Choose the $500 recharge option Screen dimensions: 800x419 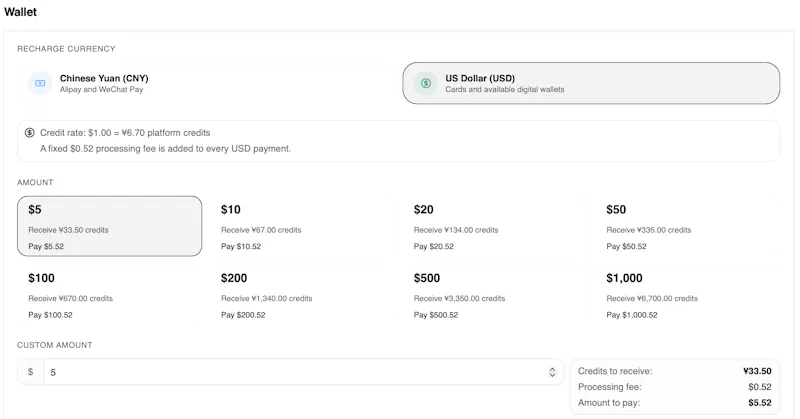(495, 295)
